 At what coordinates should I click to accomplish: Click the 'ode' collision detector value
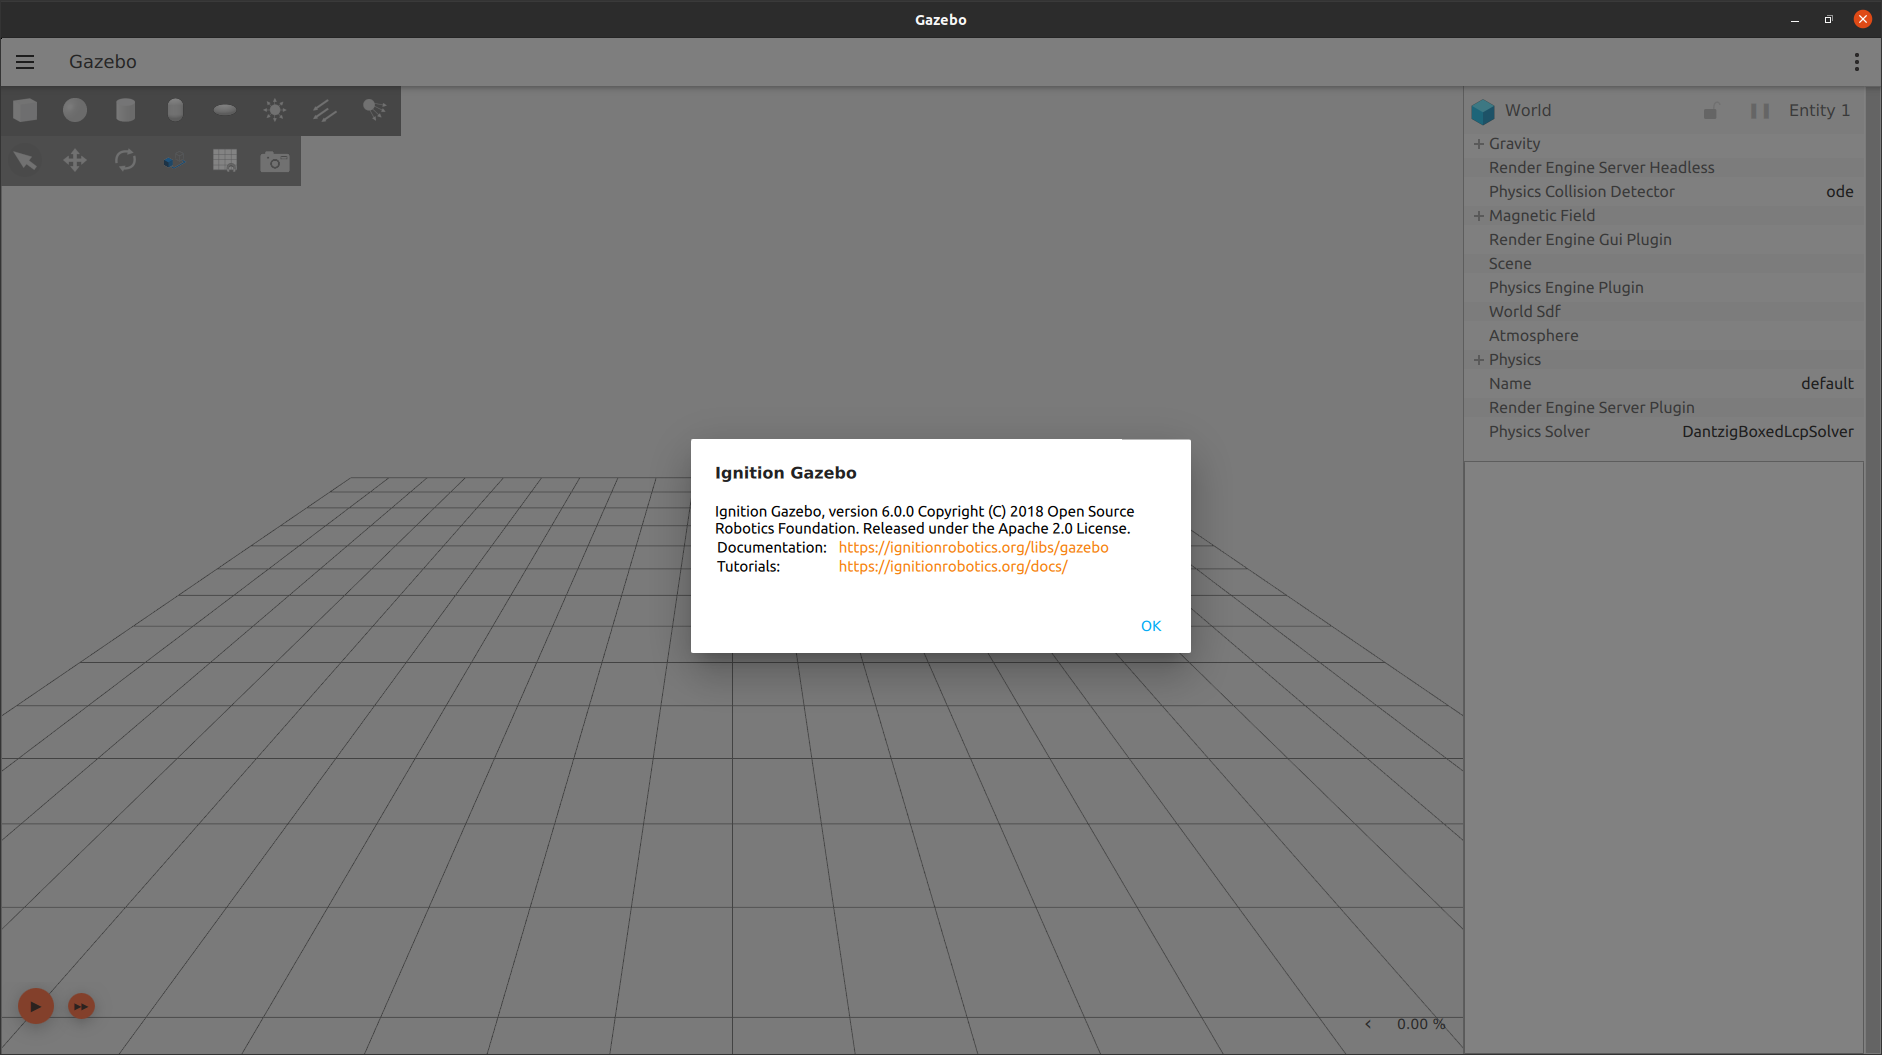(x=1839, y=192)
